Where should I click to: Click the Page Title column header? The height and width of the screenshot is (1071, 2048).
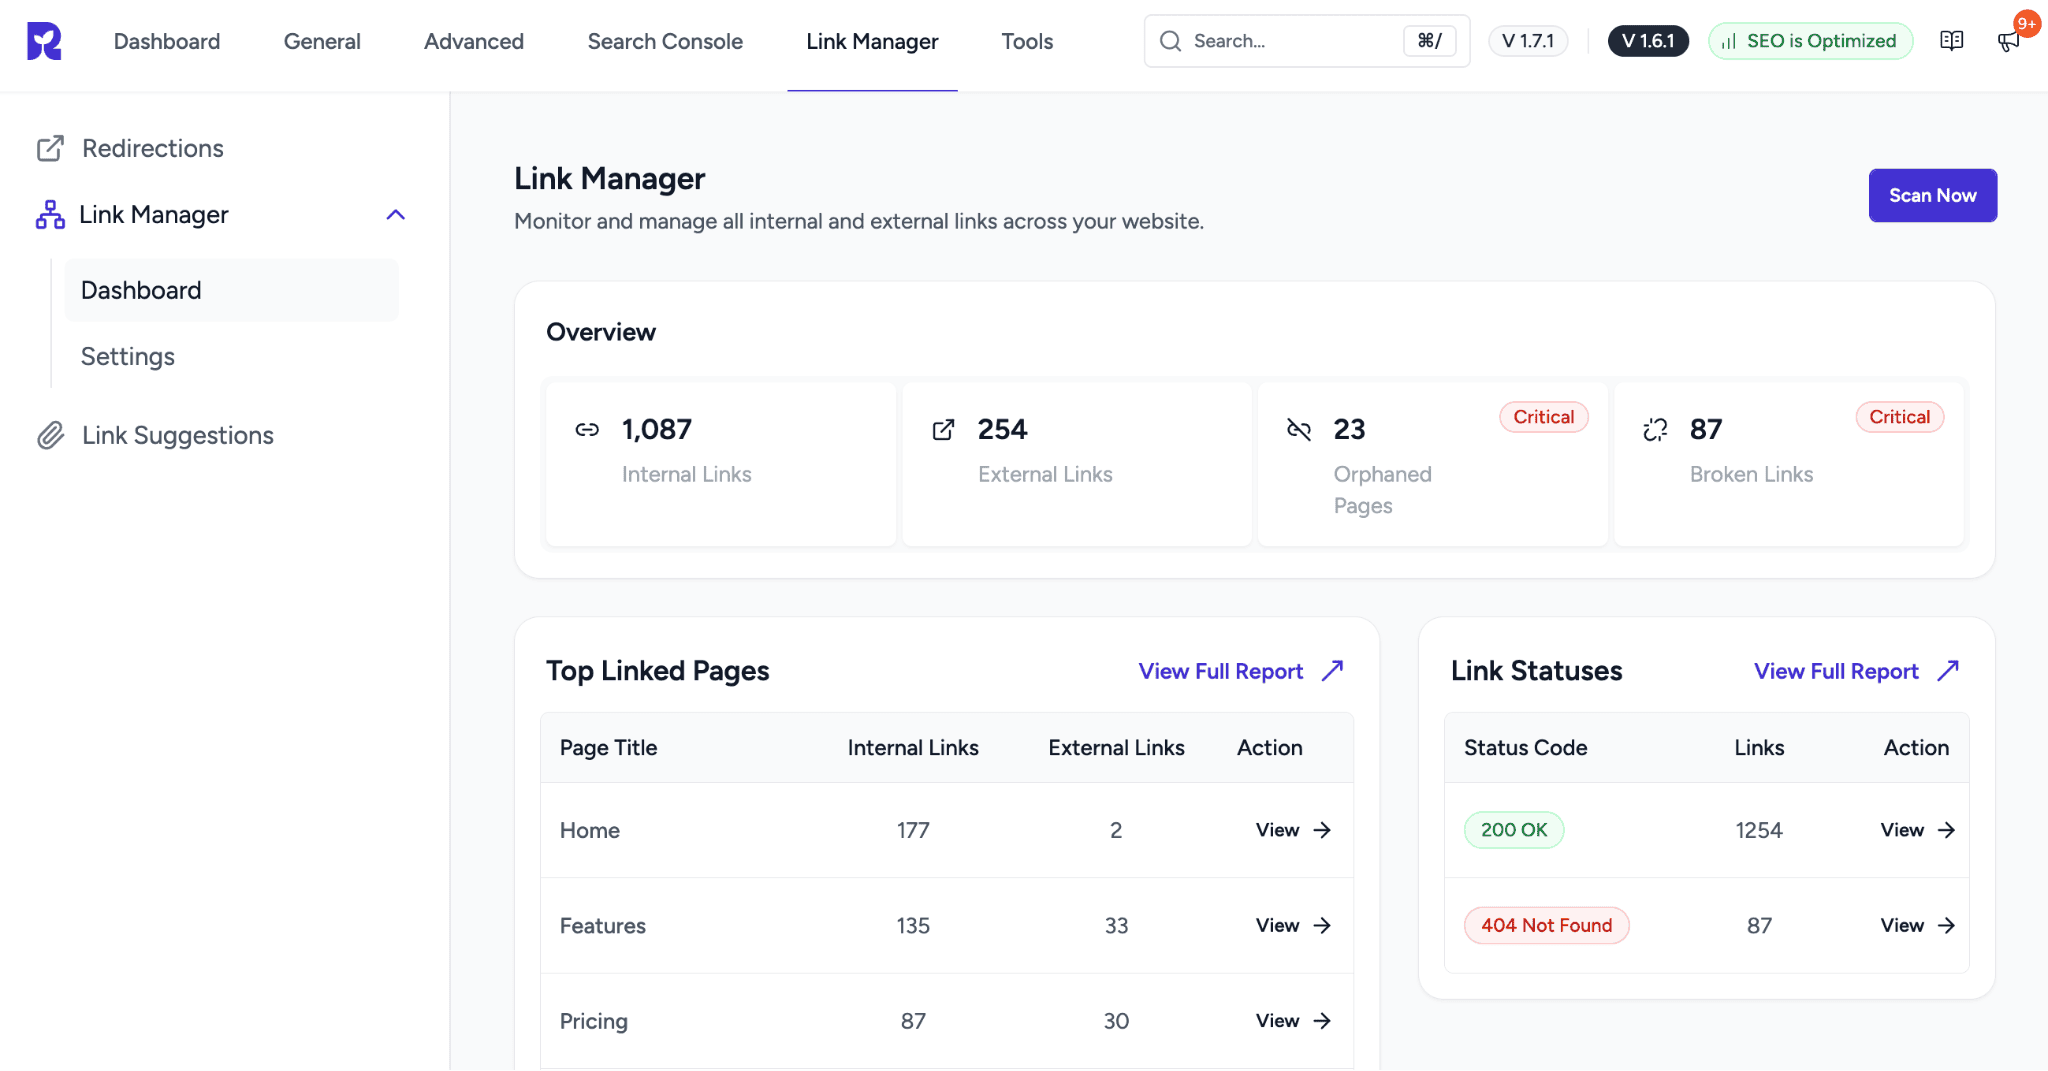[x=608, y=748]
